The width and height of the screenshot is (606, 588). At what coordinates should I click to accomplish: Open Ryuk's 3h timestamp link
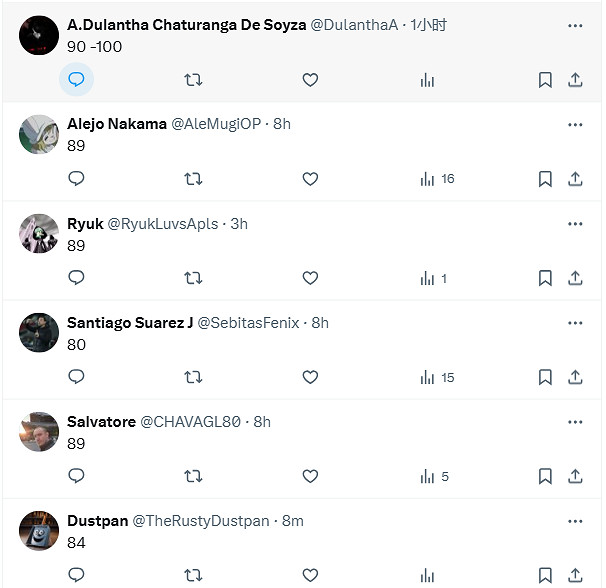(x=239, y=224)
